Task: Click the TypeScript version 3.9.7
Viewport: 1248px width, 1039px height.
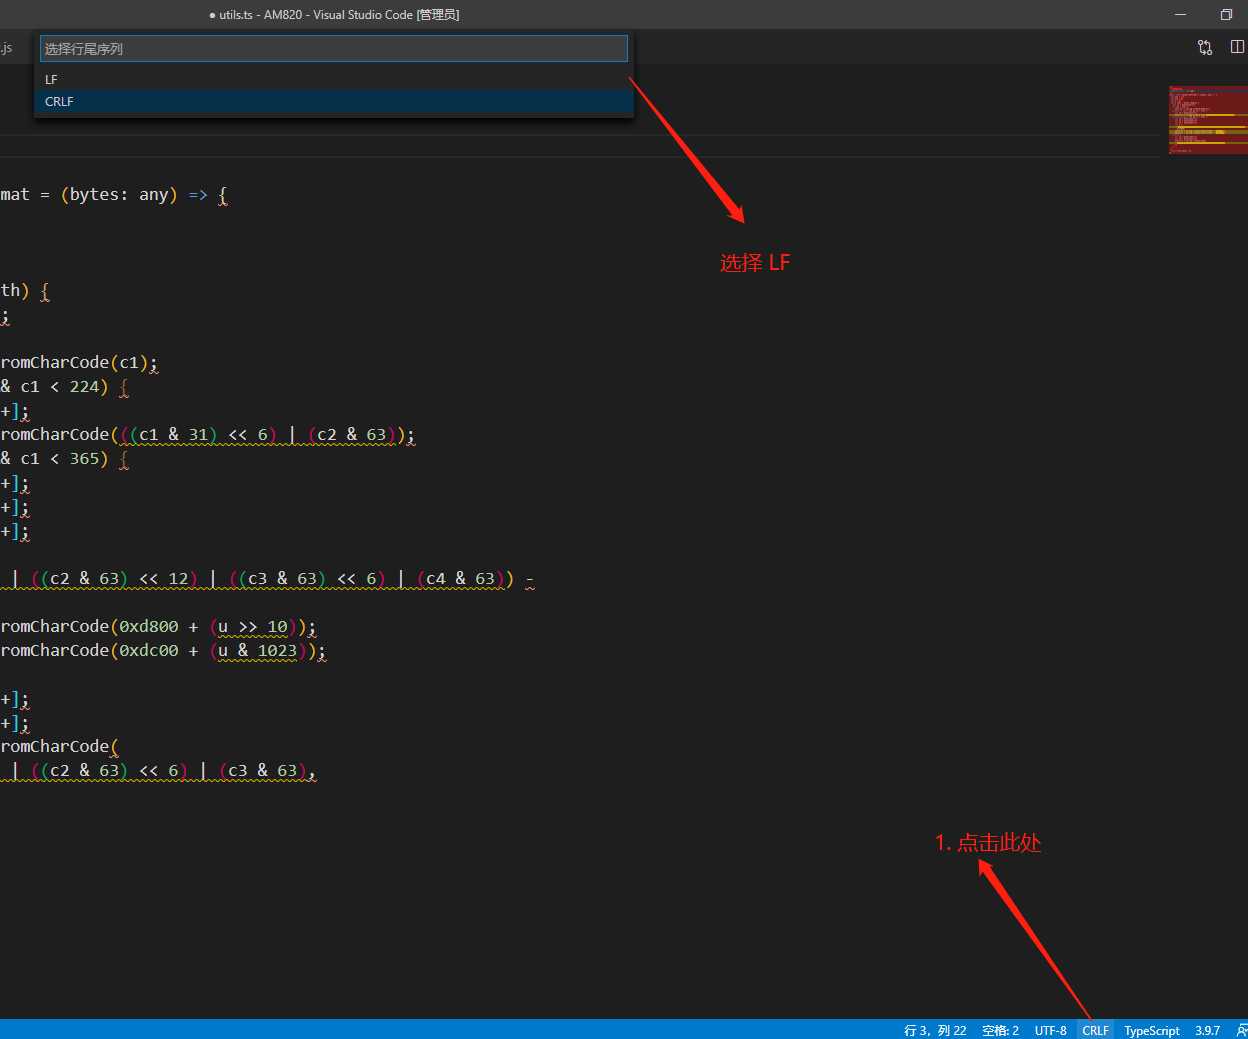Action: coord(1207,1030)
